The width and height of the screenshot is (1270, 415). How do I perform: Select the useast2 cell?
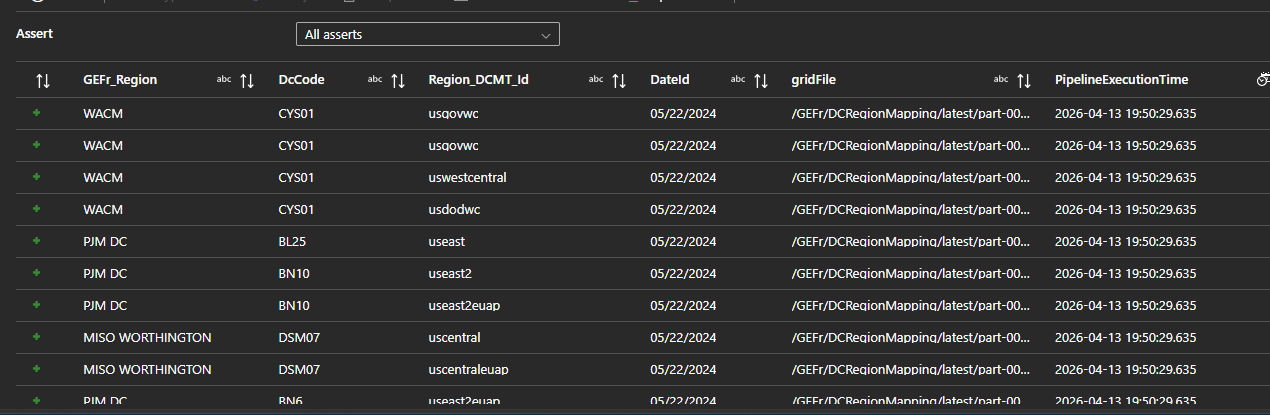point(450,274)
